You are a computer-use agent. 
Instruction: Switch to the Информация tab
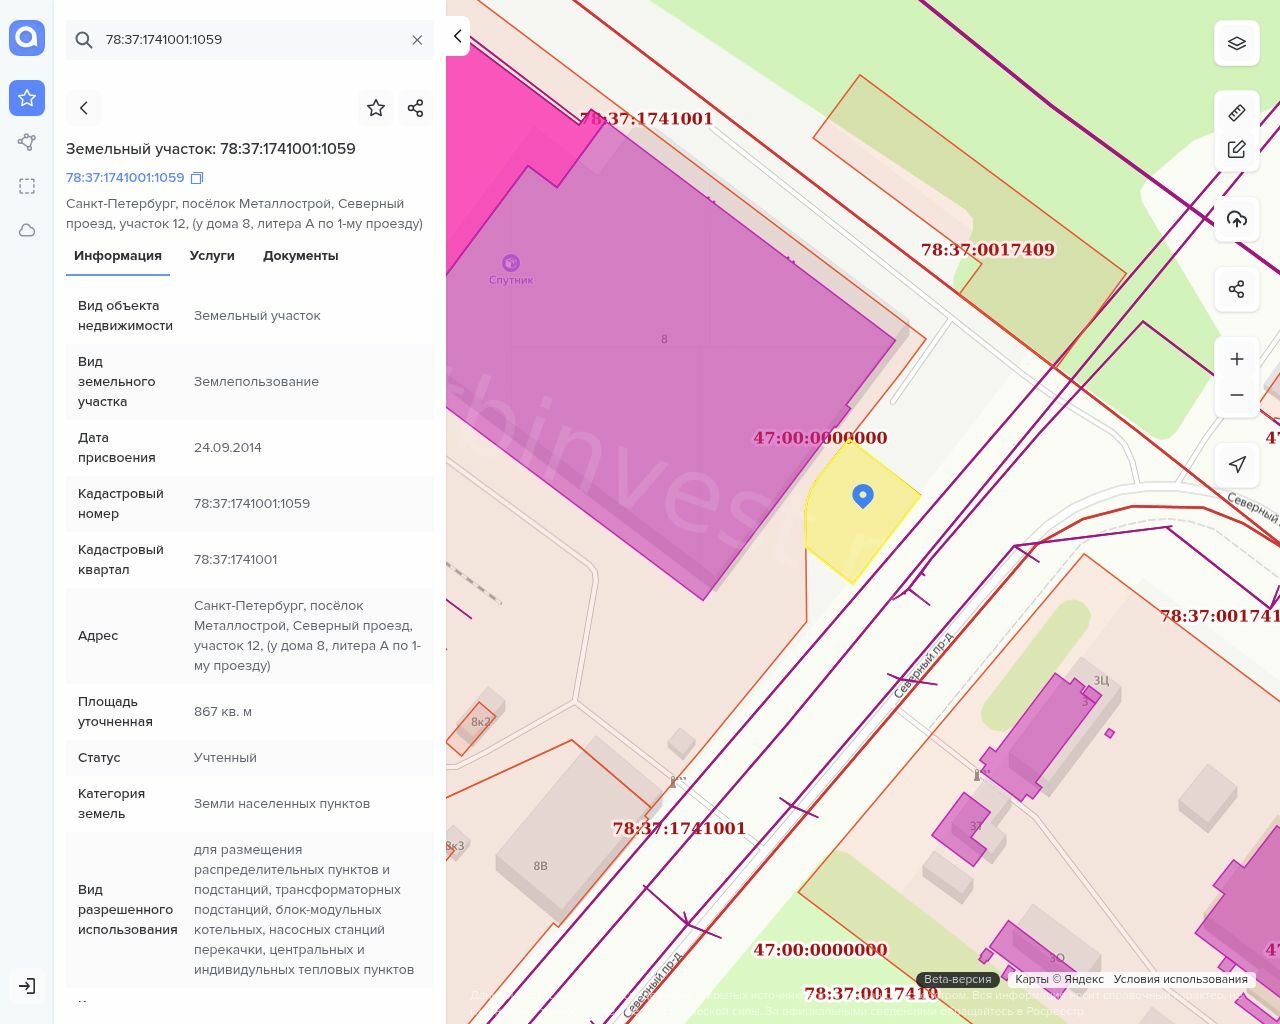[118, 256]
